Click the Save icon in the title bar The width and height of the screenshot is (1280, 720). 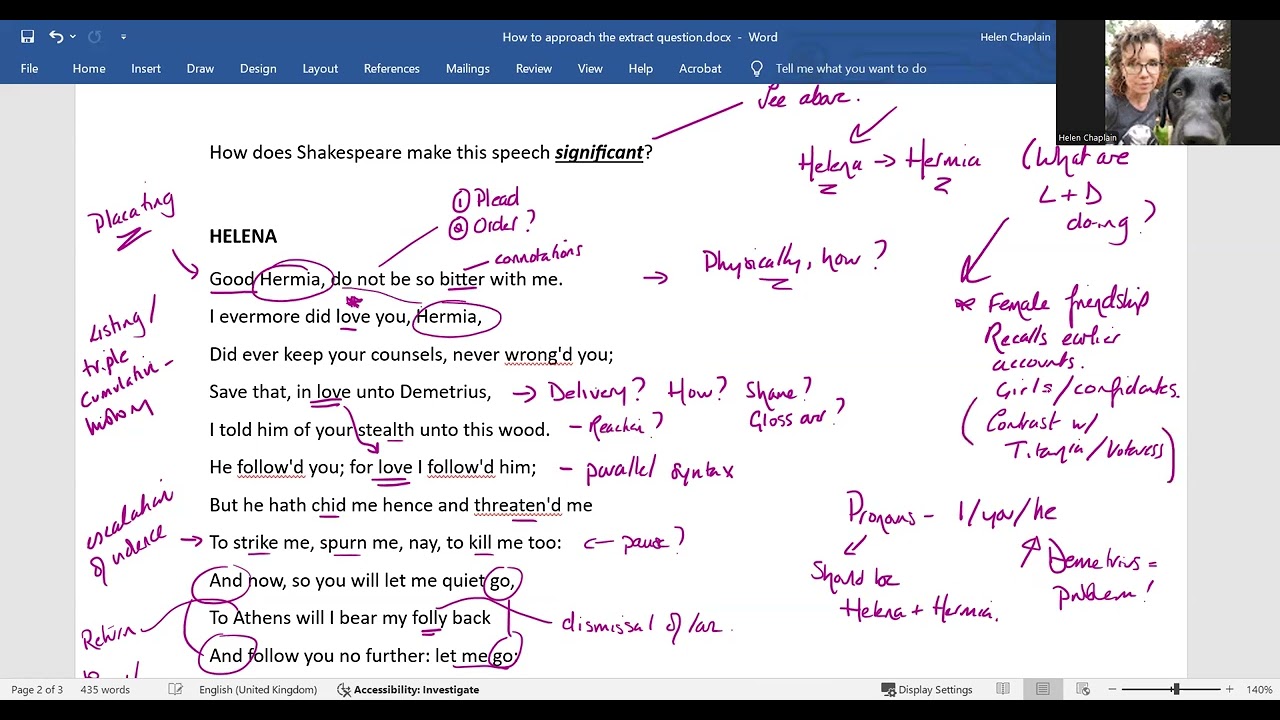point(28,37)
